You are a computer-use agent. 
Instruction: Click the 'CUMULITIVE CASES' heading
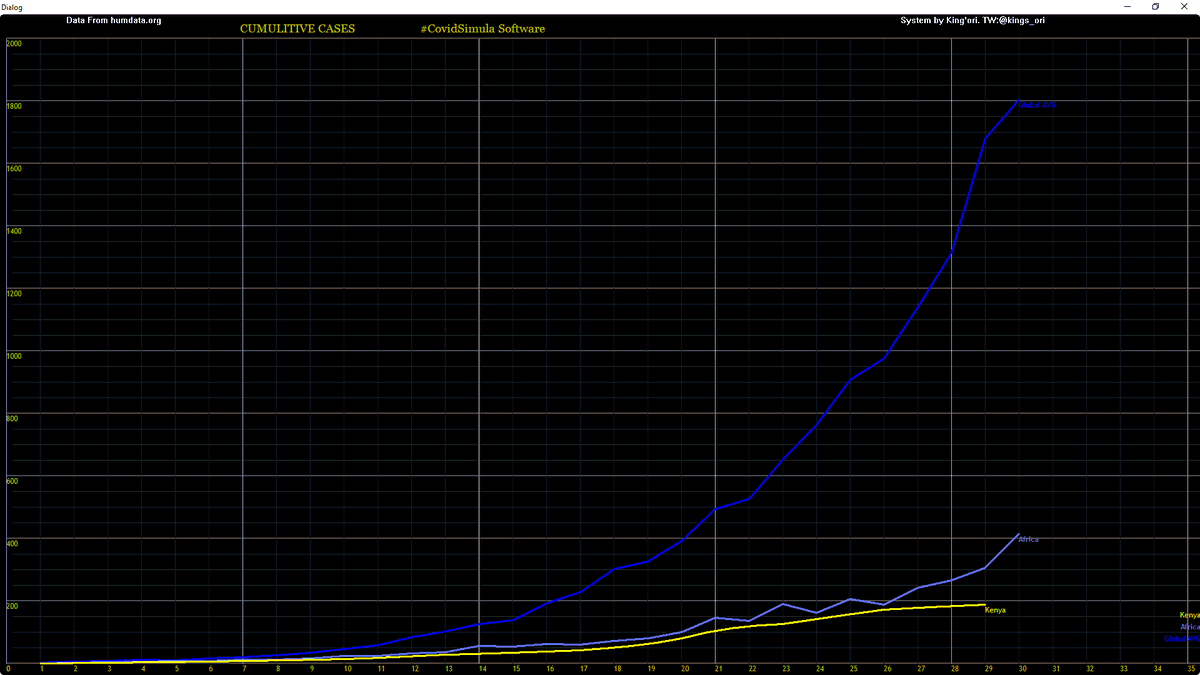click(x=297, y=29)
